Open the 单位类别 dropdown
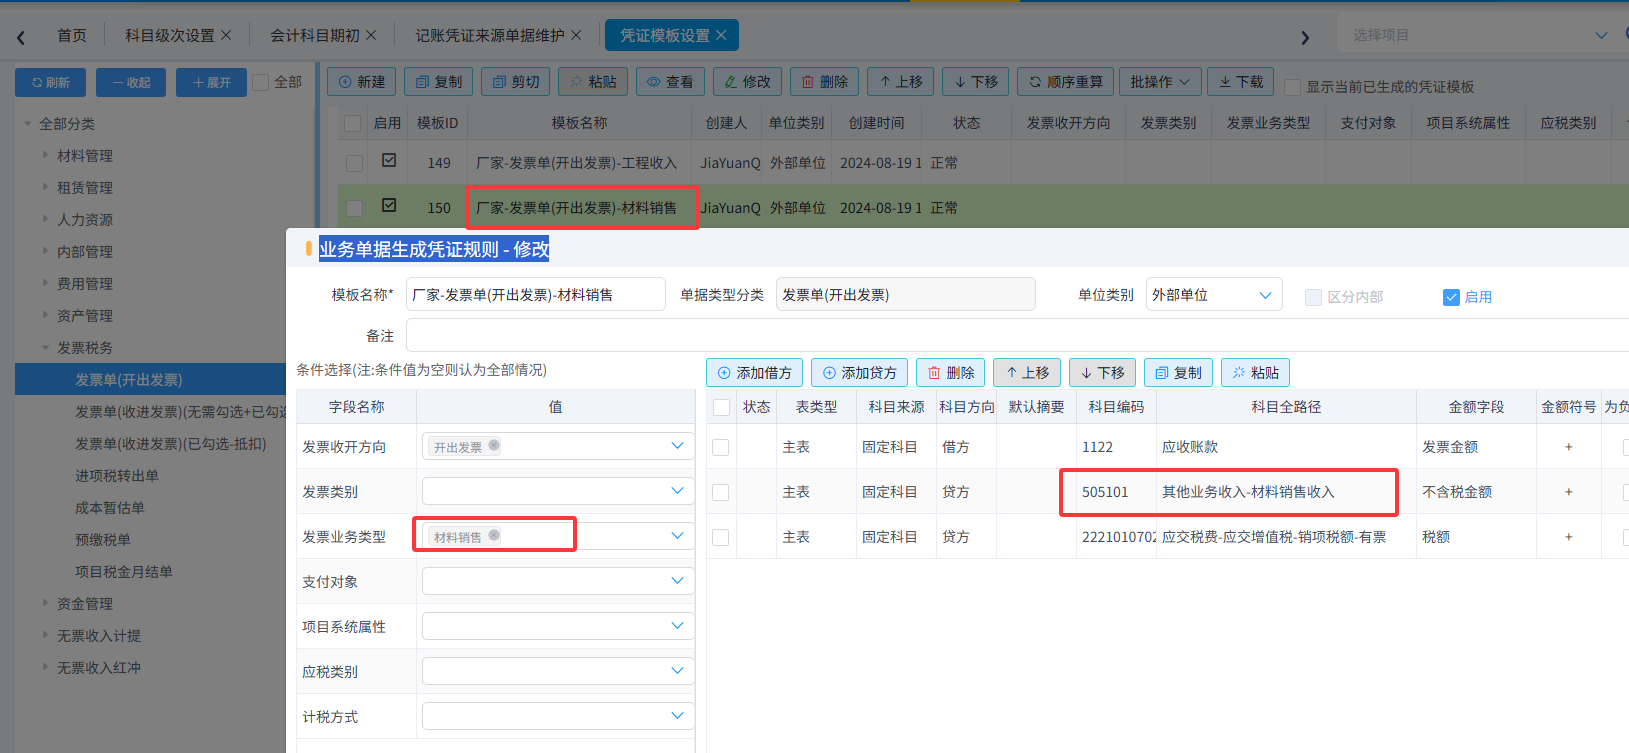The height and width of the screenshot is (753, 1629). pyautogui.click(x=1214, y=295)
